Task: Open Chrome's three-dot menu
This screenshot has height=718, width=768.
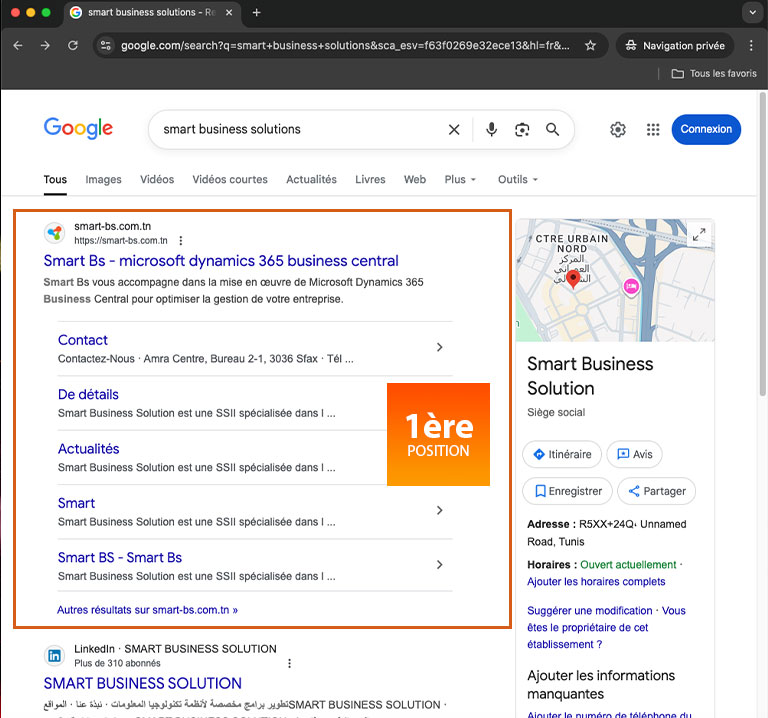Action: tap(752, 46)
